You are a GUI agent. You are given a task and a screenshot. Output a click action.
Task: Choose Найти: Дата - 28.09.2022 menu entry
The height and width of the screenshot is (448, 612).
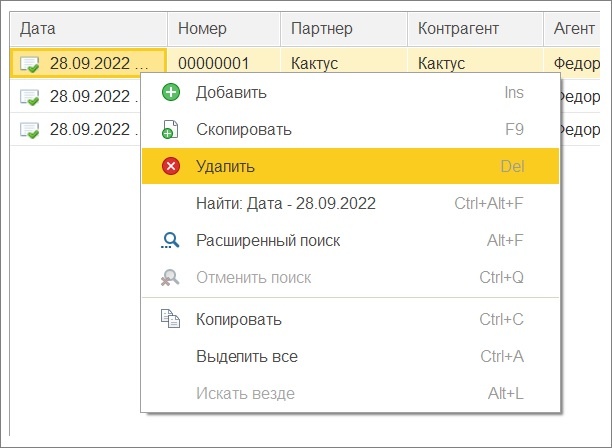[x=350, y=203]
